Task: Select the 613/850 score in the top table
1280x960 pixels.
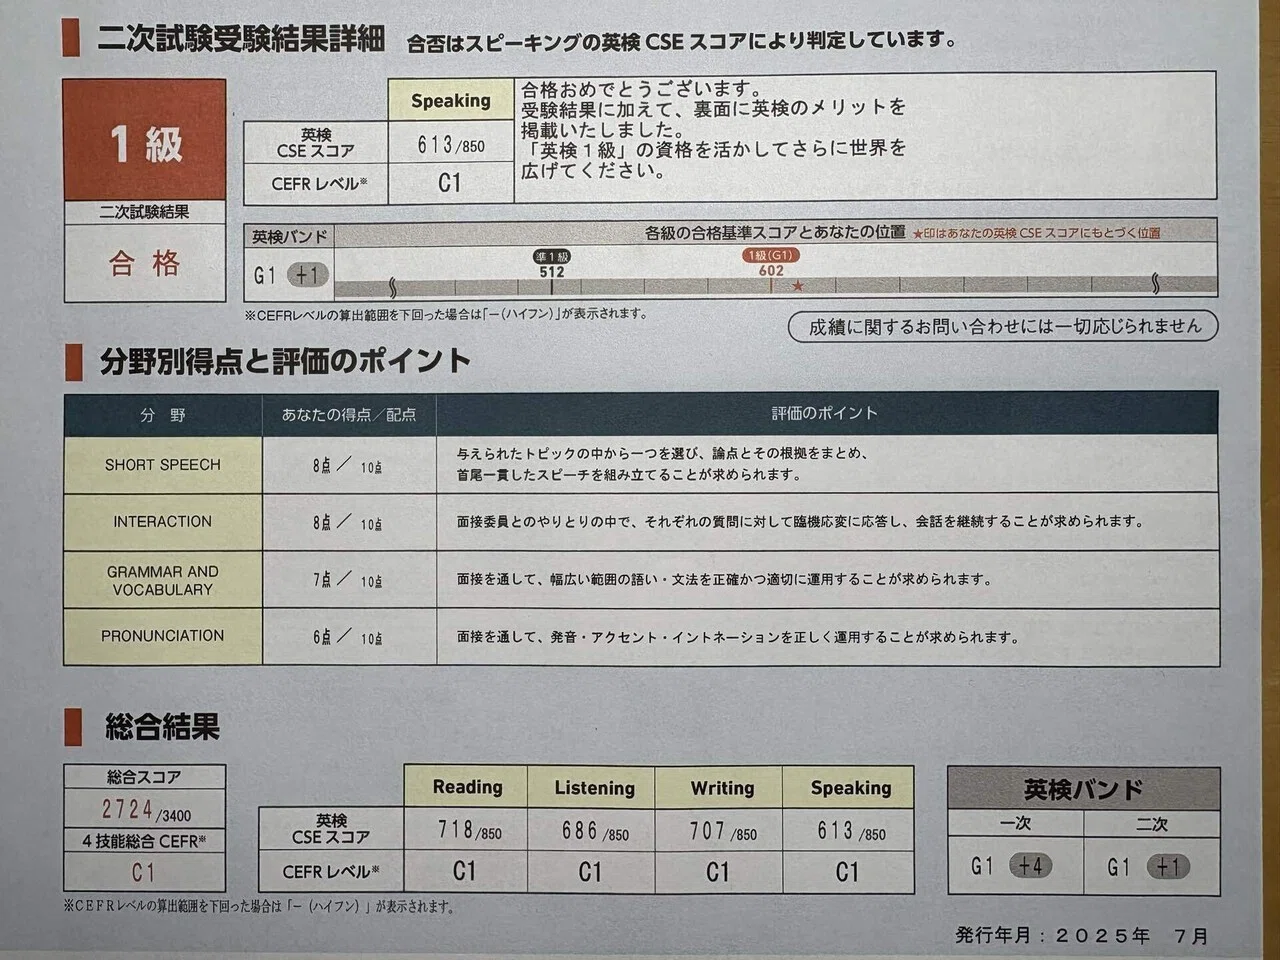Action: point(450,145)
